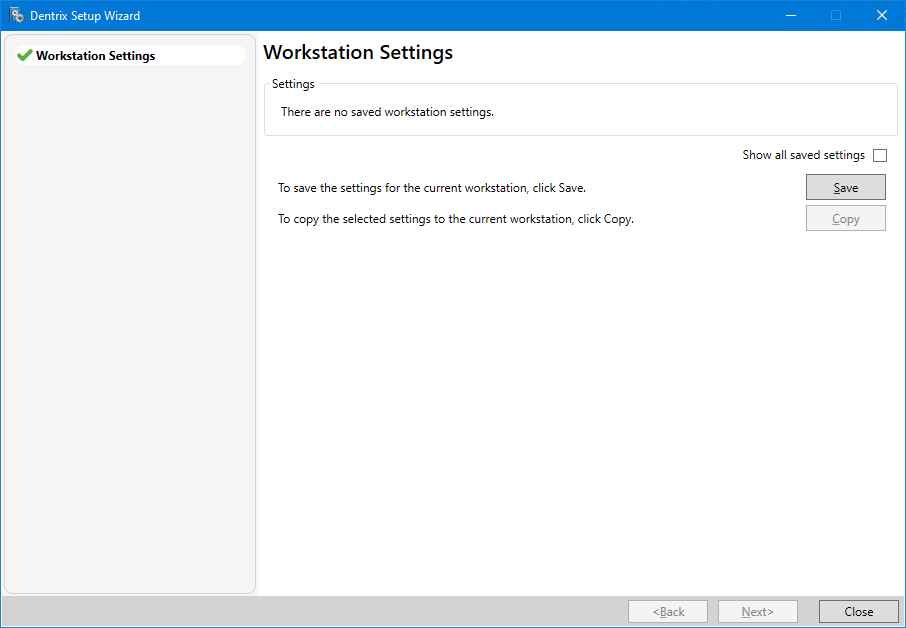This screenshot has height=628, width=906.
Task: Advance the wizard using the Next button
Action: 757,611
